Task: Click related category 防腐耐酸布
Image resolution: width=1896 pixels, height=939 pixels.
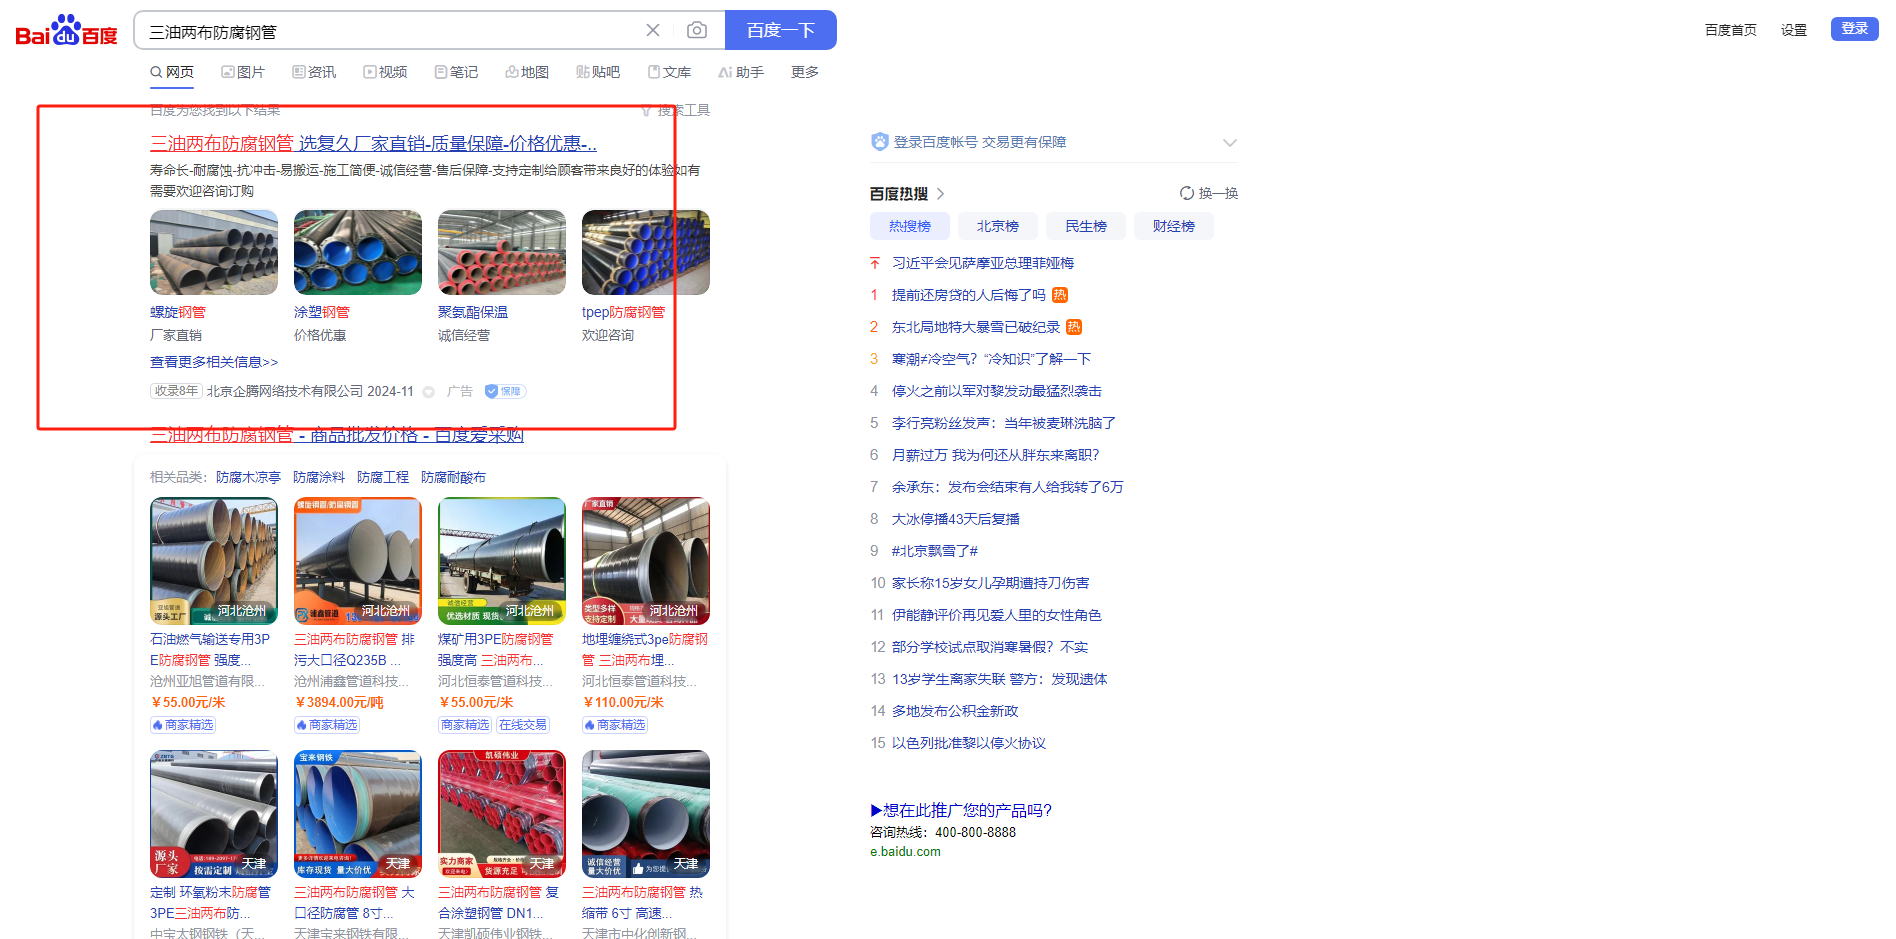Action: pos(453,477)
